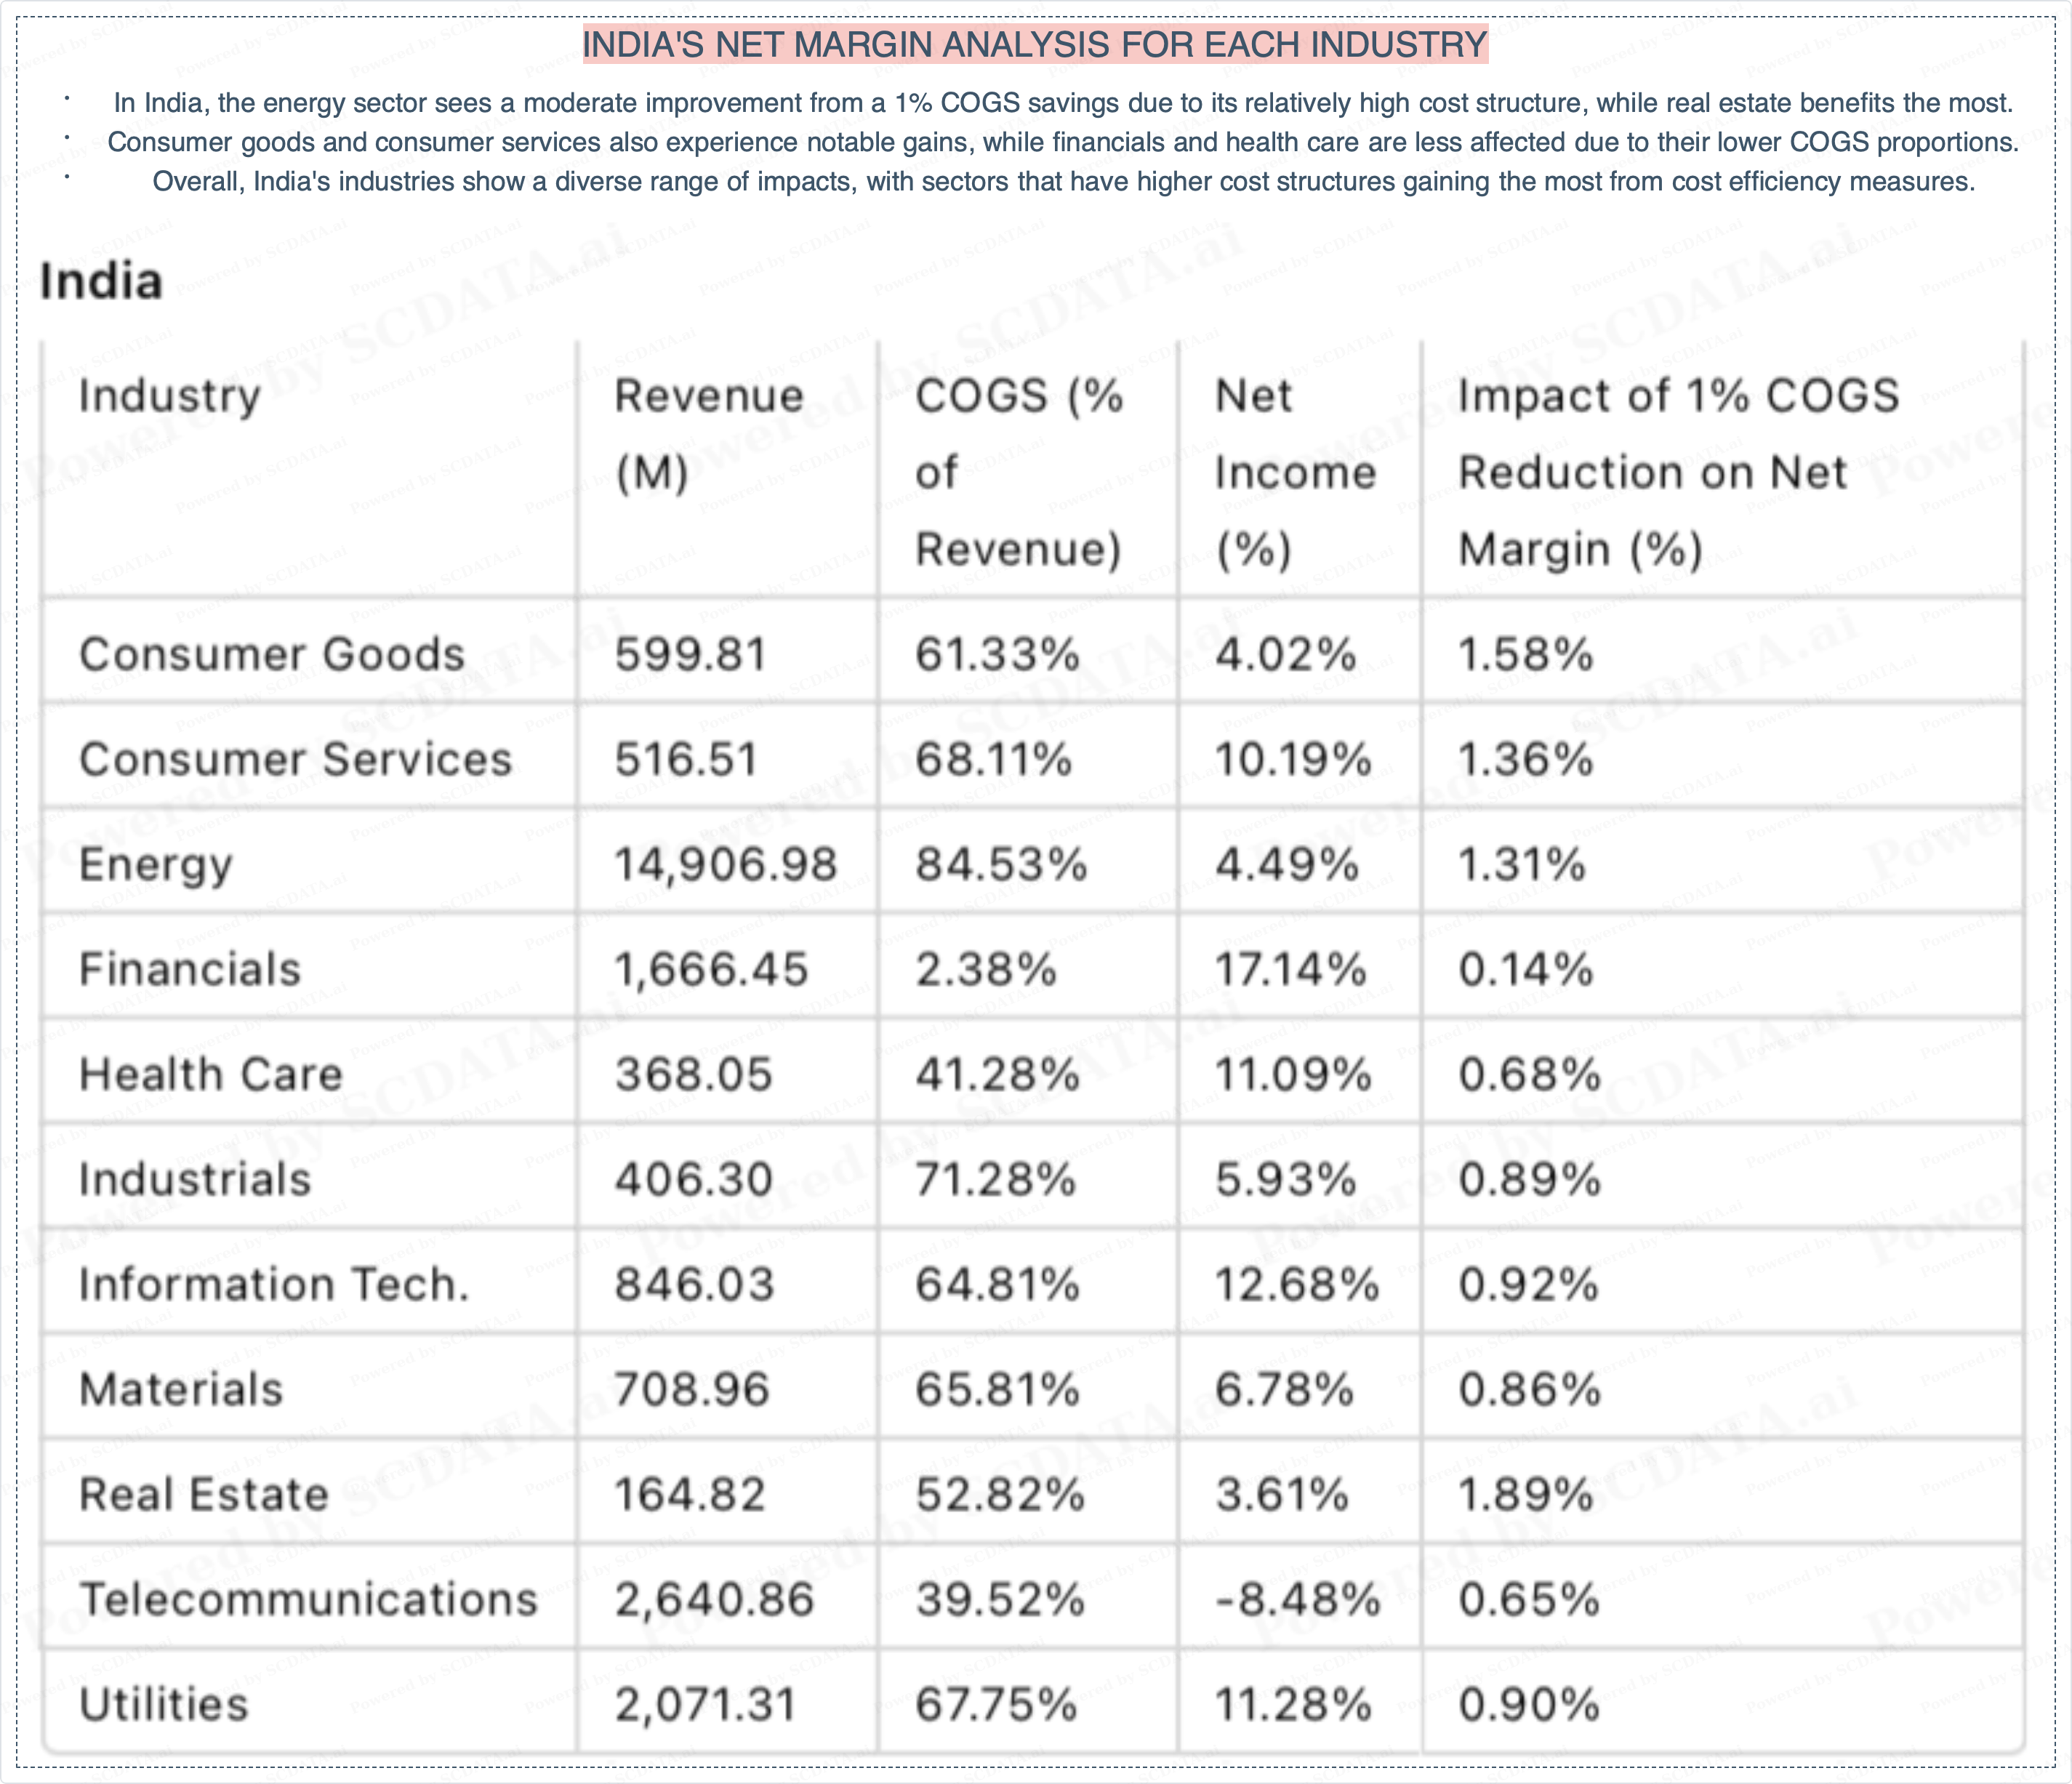
Task: Click Real Estate impact value 1.89%
Action: [x=1525, y=1495]
